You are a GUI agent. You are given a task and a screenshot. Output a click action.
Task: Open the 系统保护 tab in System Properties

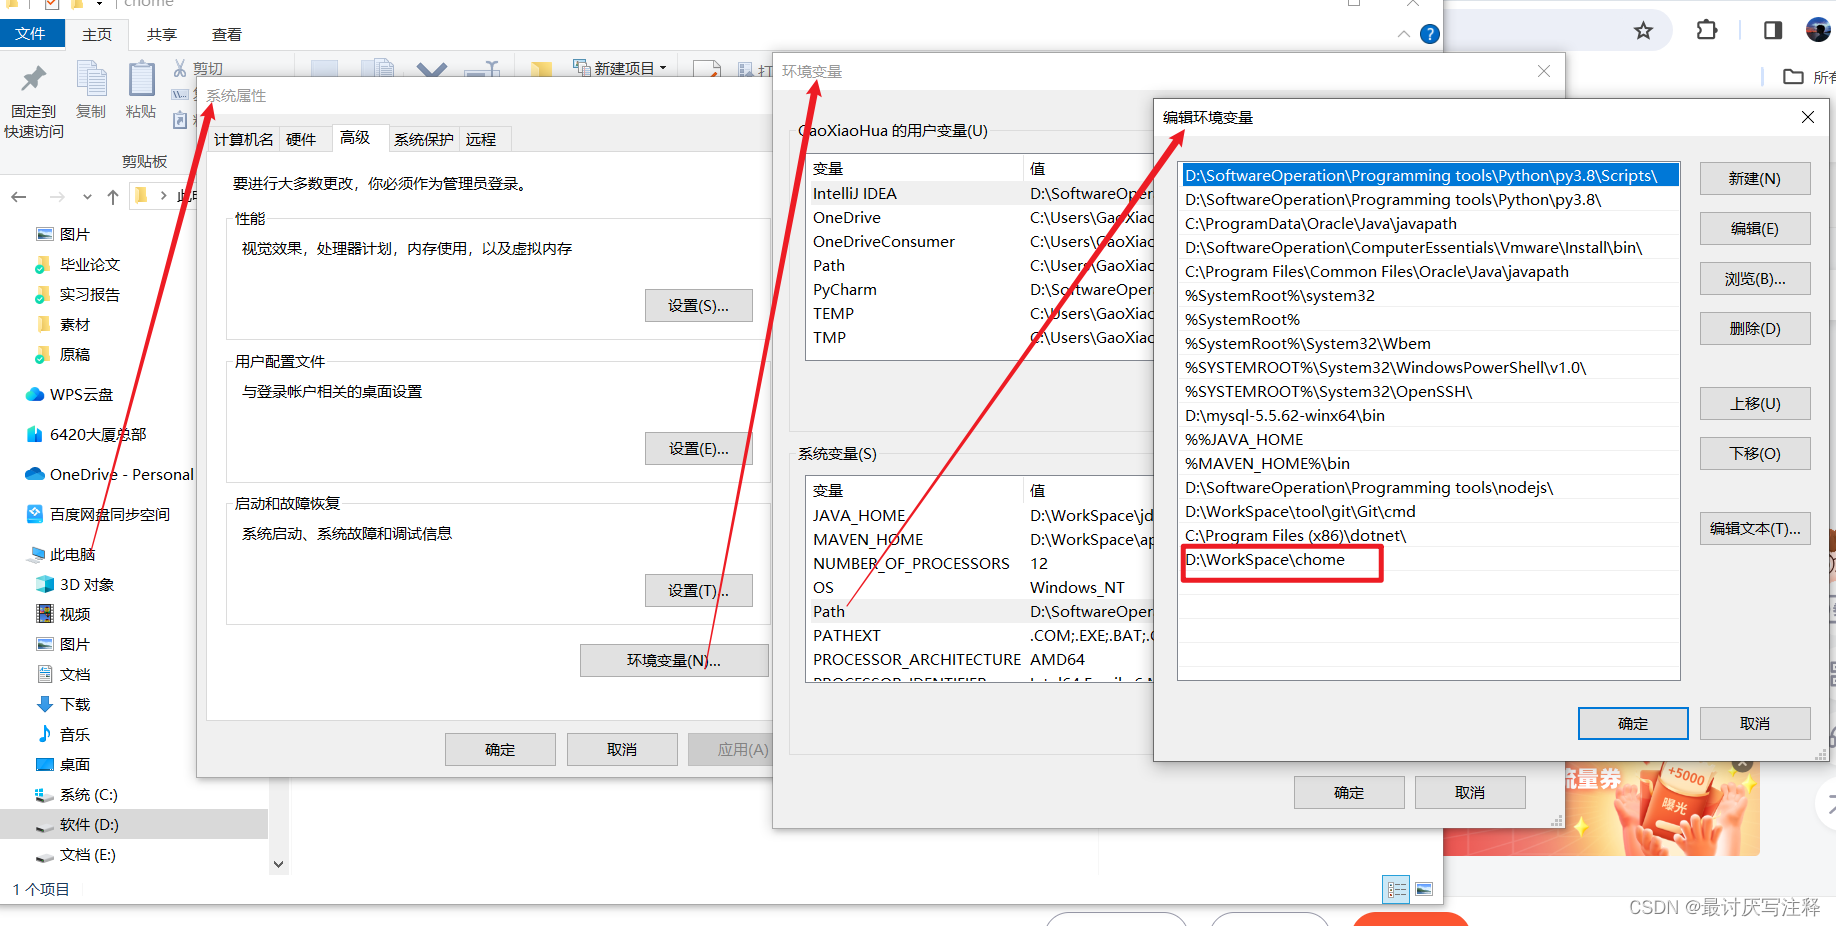click(423, 139)
